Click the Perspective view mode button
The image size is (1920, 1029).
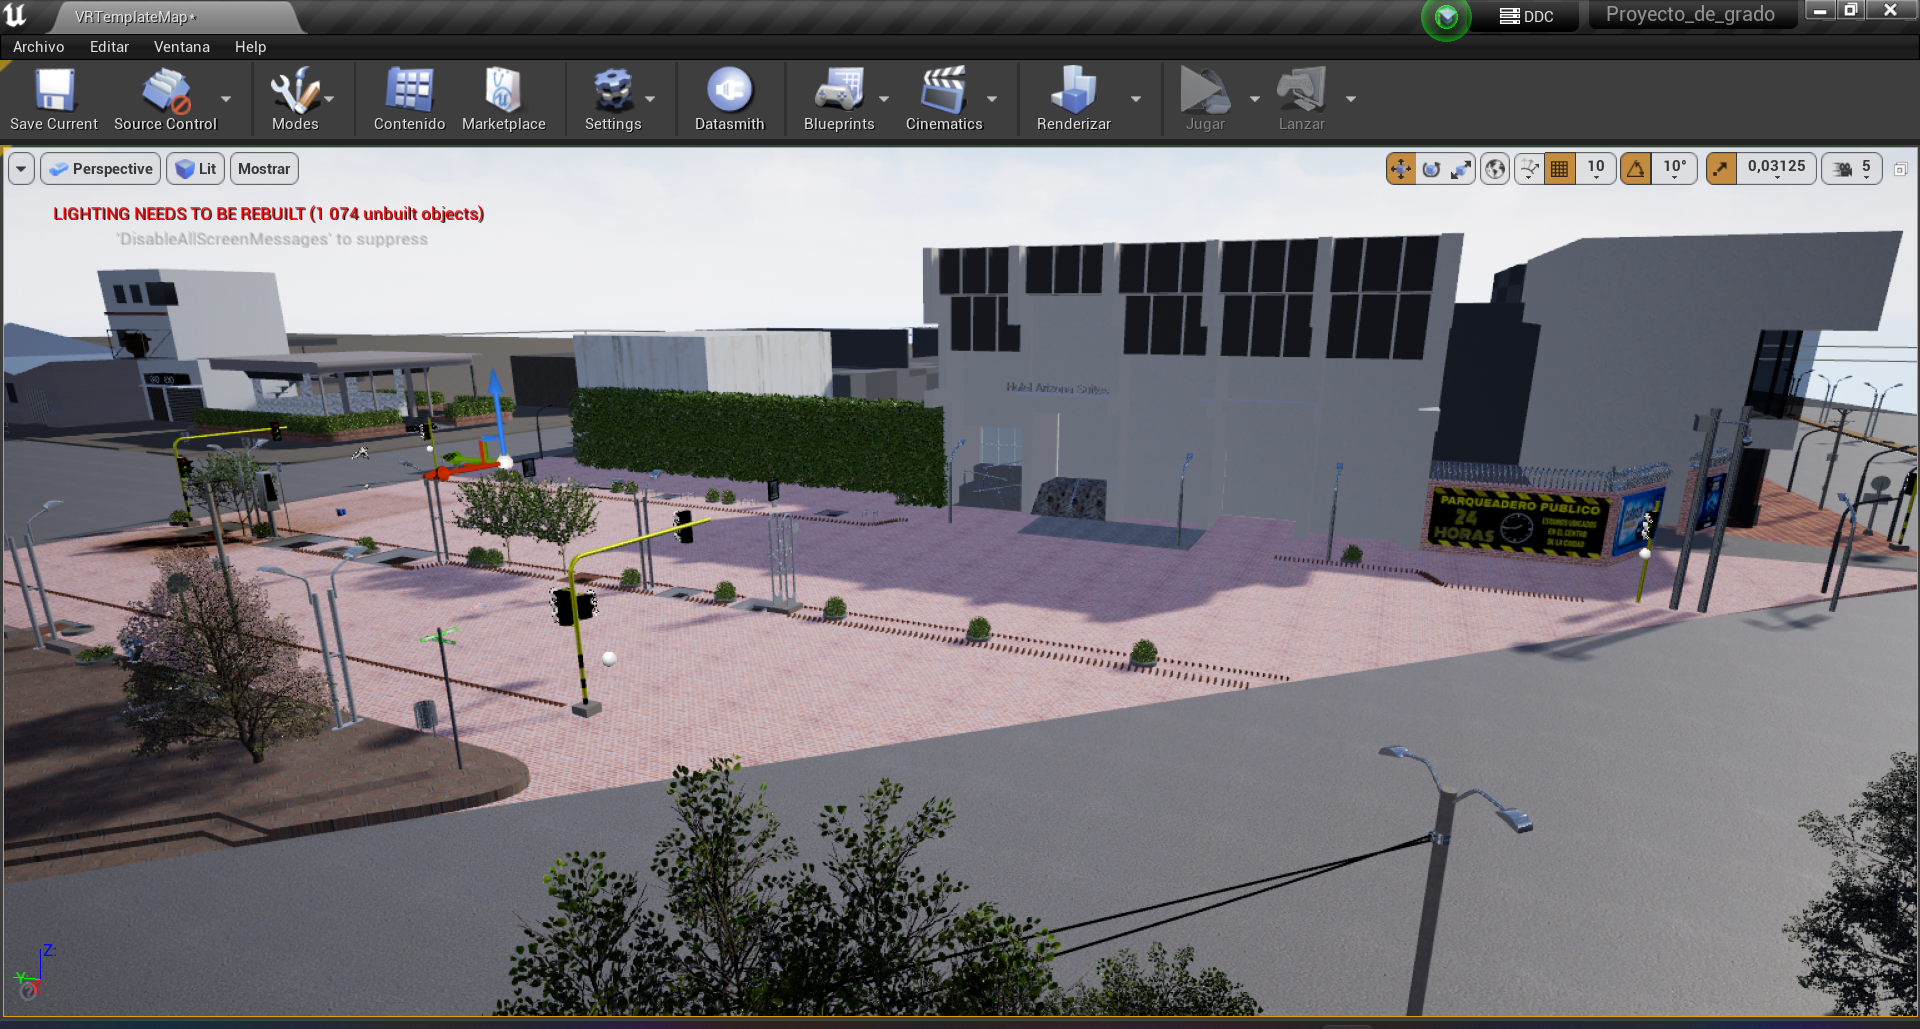(101, 169)
